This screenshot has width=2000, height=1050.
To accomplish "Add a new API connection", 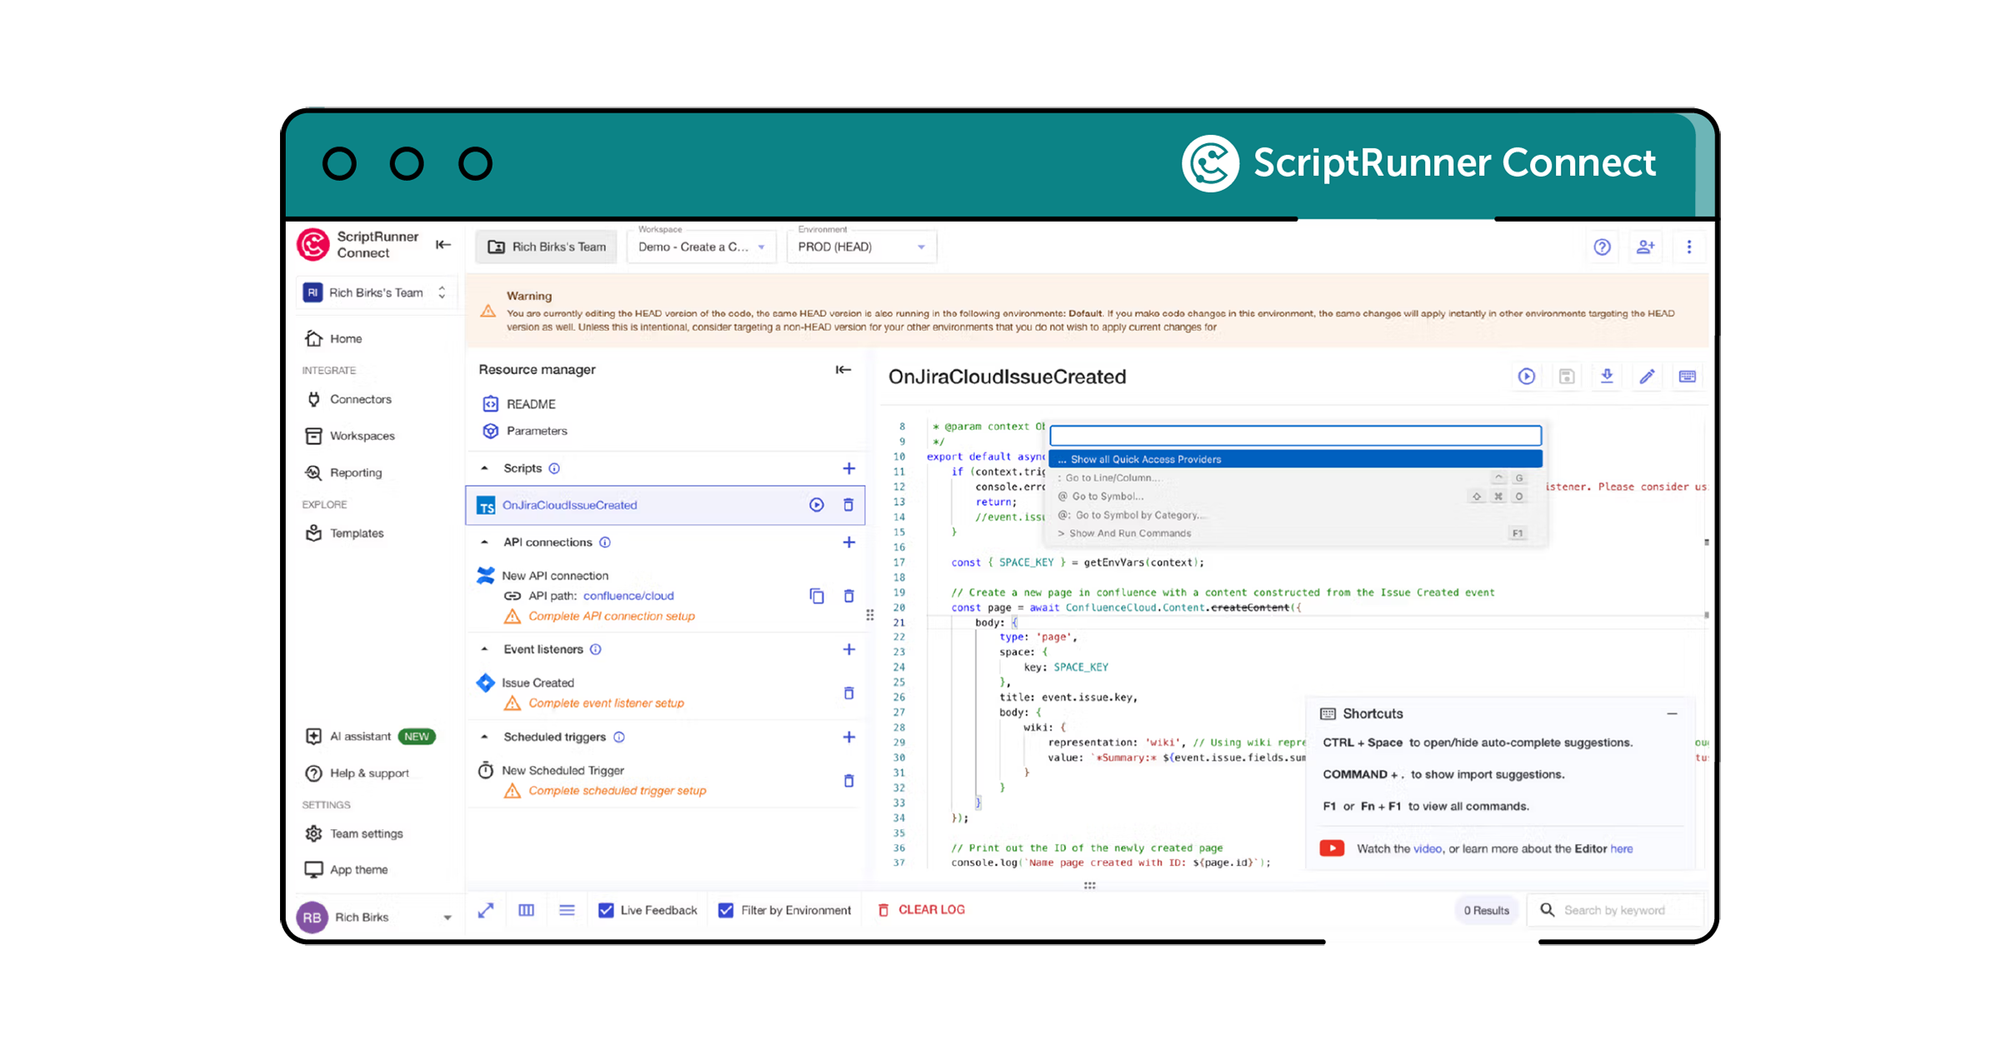I will 849,542.
